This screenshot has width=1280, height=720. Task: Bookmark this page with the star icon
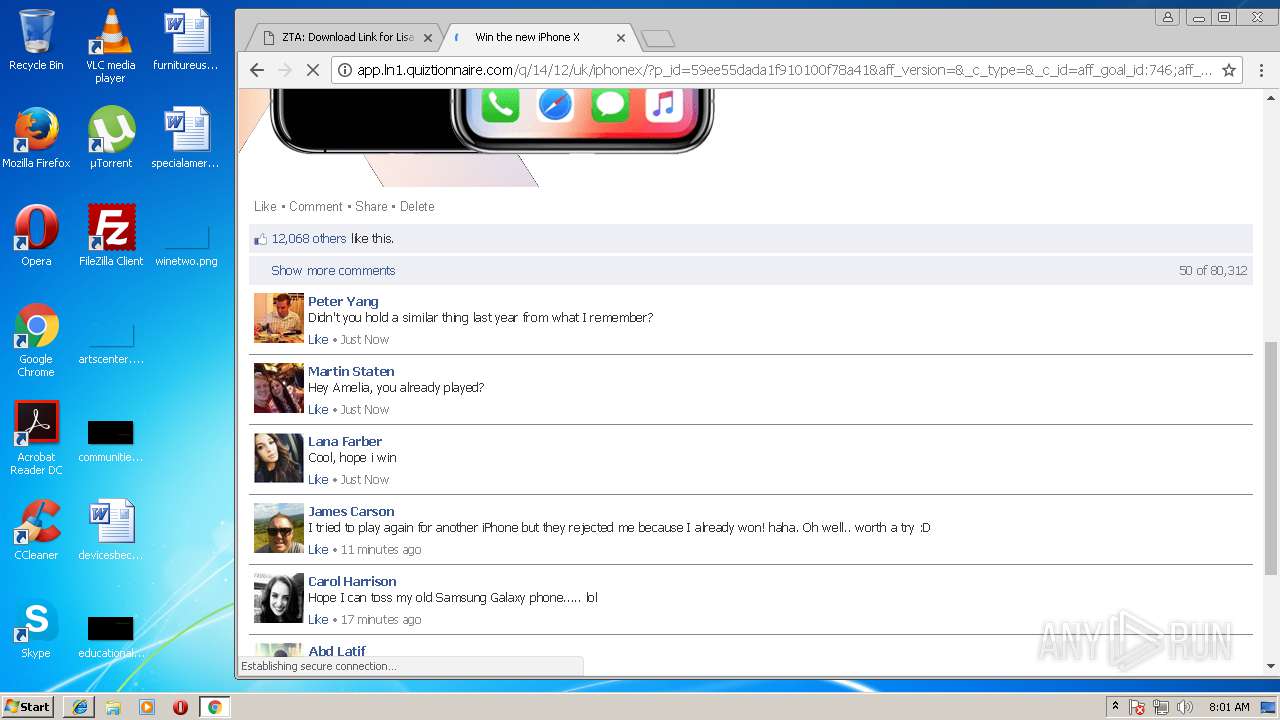click(1229, 70)
